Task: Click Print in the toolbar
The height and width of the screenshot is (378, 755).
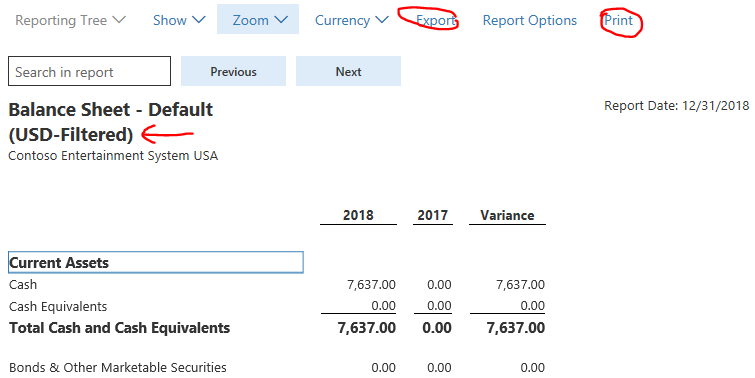Action: click(619, 20)
